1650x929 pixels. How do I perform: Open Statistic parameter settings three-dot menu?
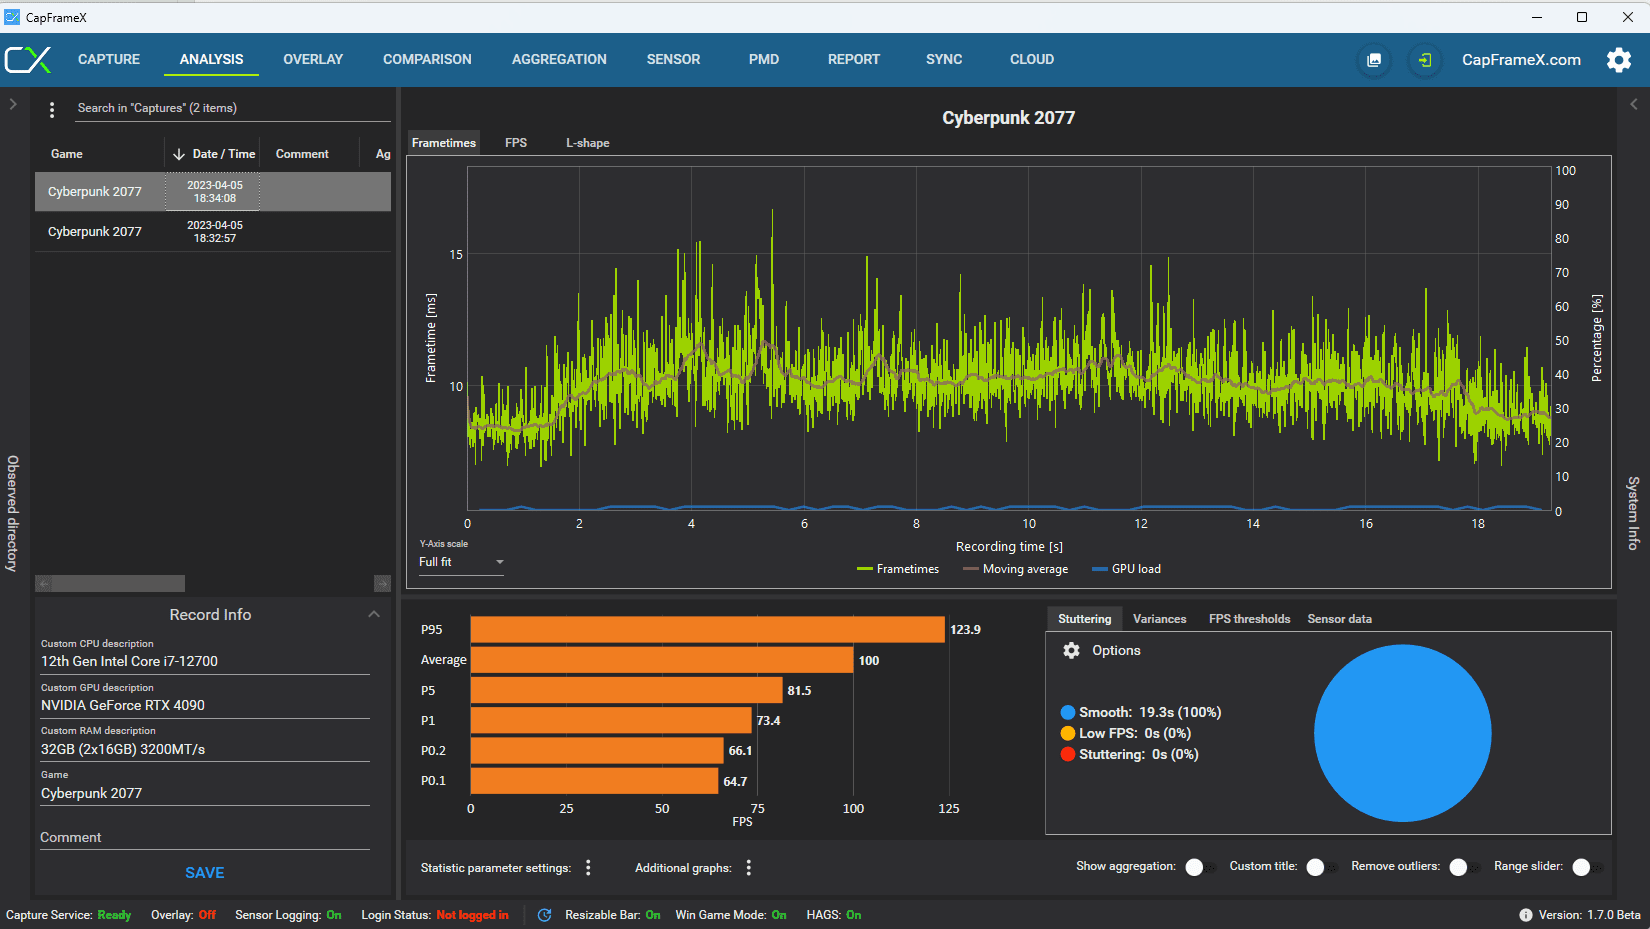588,868
